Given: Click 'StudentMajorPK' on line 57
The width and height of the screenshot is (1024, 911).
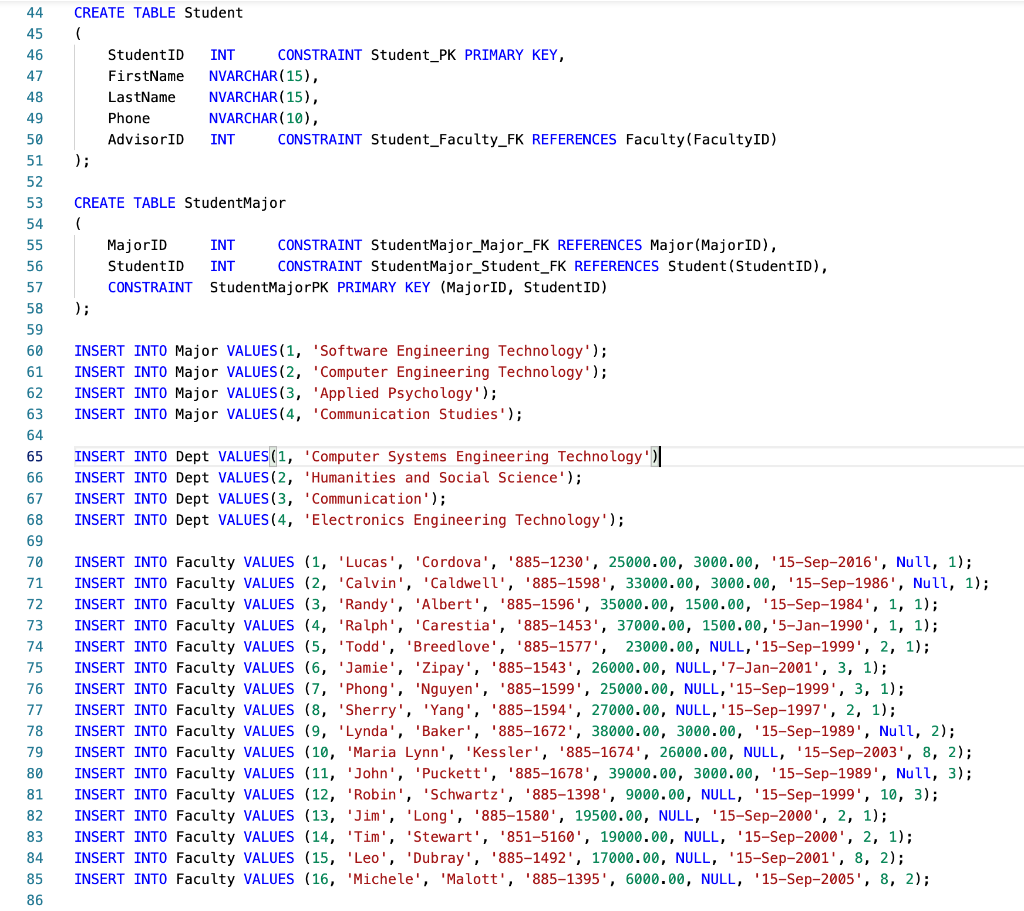Looking at the screenshot, I should pyautogui.click(x=269, y=288).
